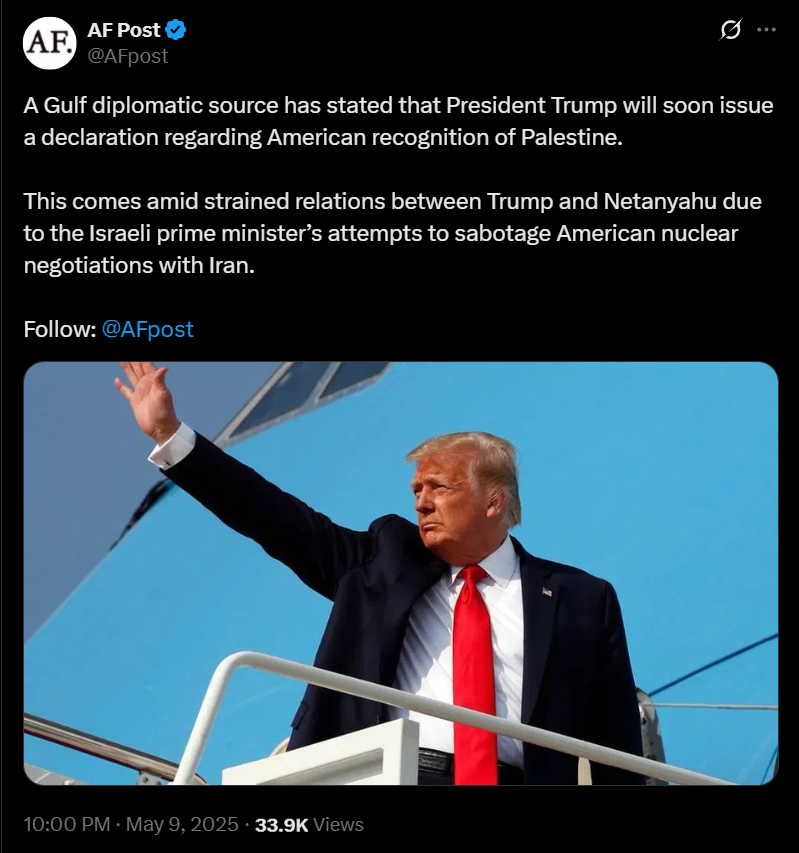Open the Grok explain-this-post icon
This screenshot has width=799, height=853.
729,29
